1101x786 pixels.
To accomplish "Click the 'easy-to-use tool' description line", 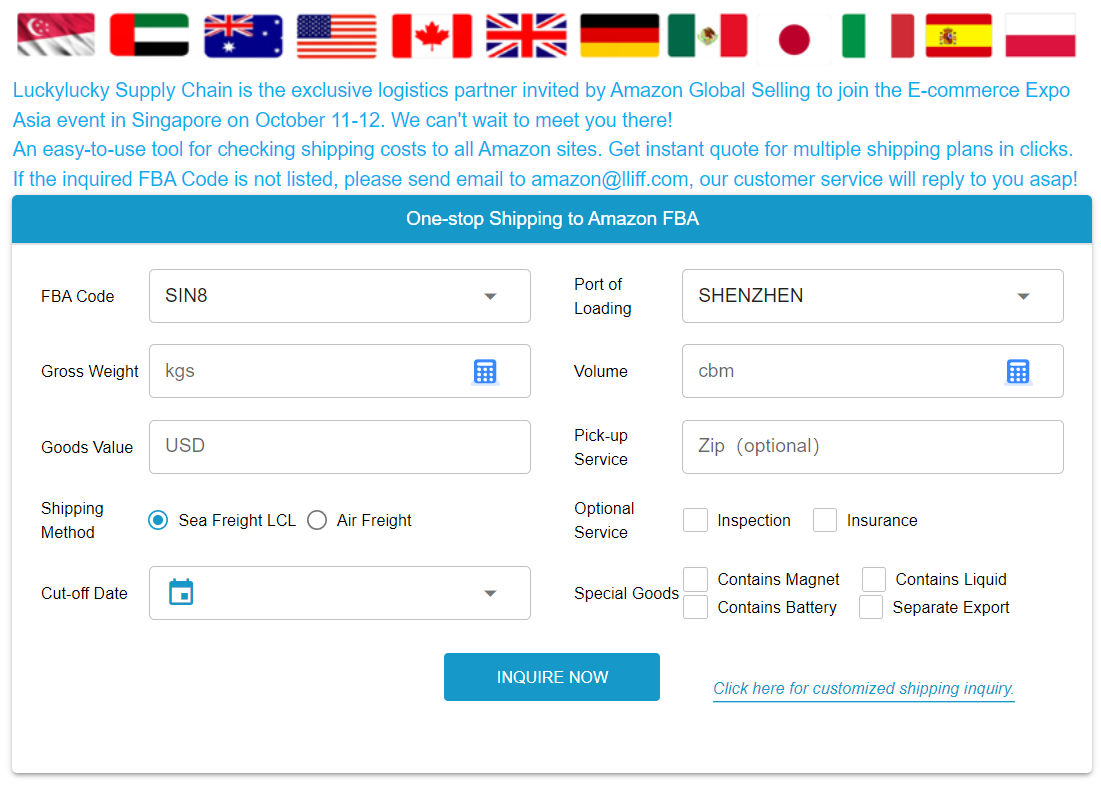I will pyautogui.click(x=543, y=149).
